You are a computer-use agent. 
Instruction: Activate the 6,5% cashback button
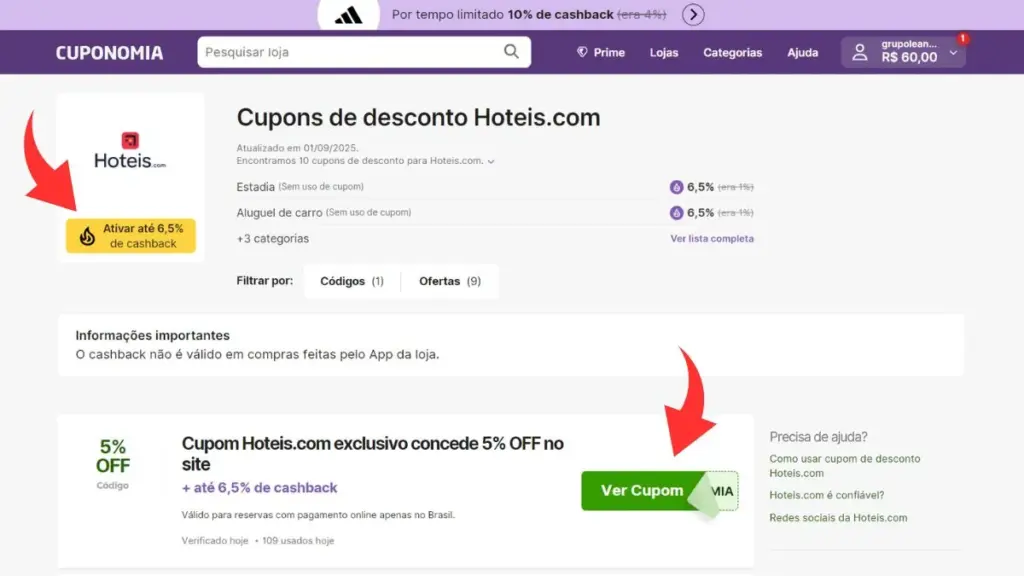[x=131, y=236]
